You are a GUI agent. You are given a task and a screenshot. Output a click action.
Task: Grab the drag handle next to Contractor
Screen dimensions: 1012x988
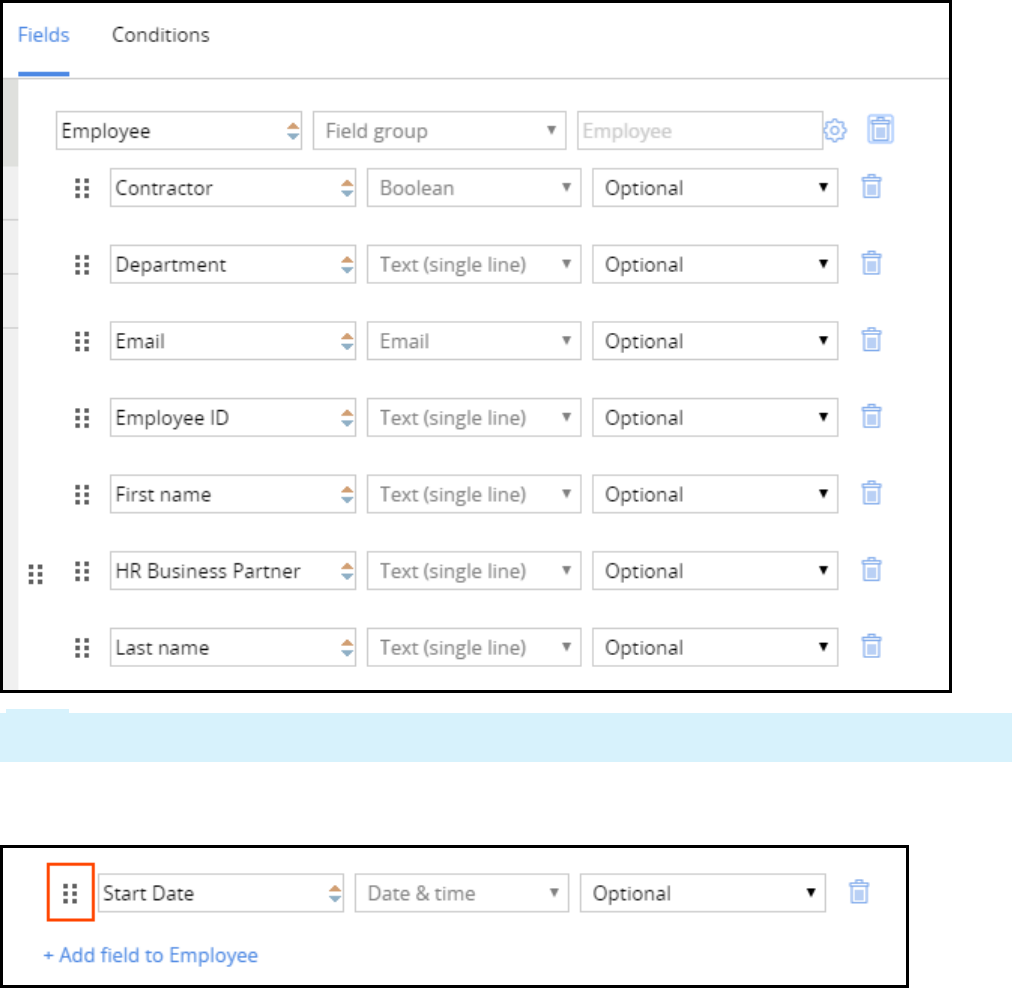click(x=83, y=188)
